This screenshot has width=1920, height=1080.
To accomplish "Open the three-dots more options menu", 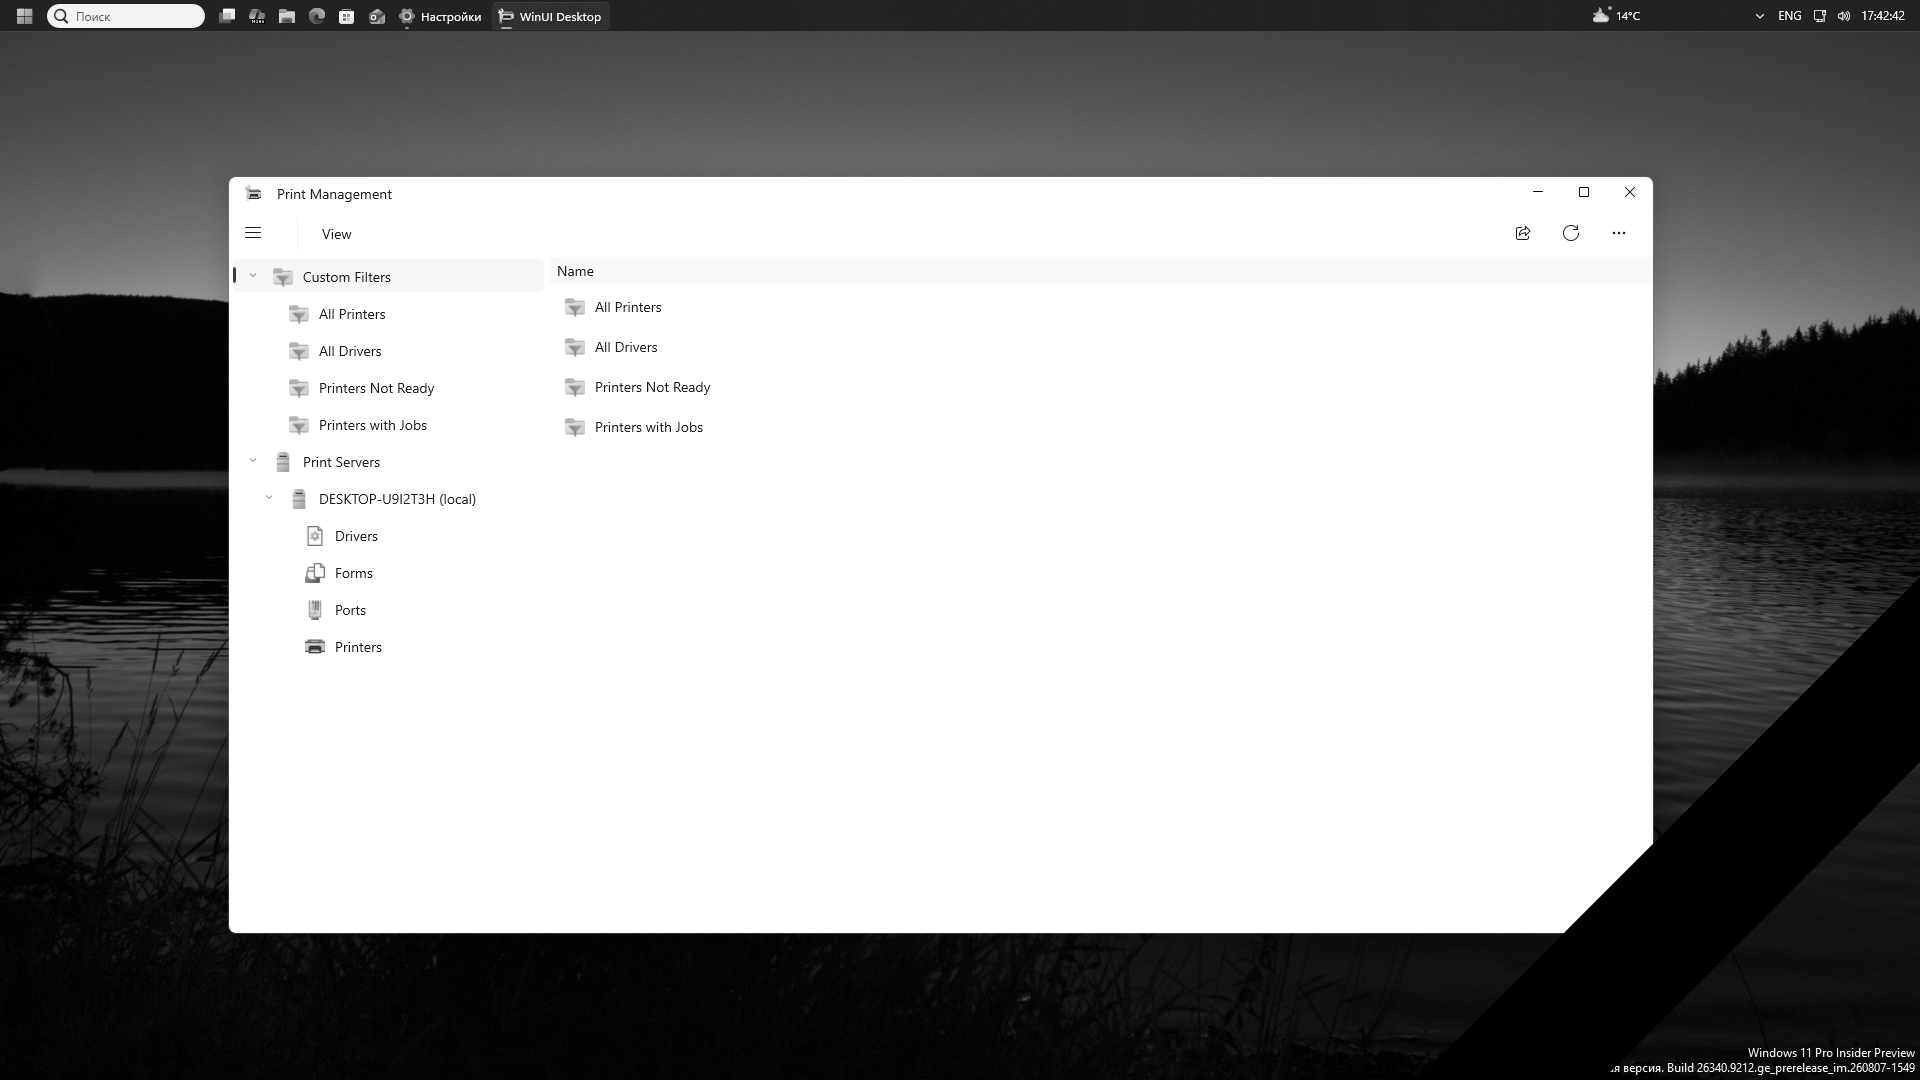I will click(1619, 233).
